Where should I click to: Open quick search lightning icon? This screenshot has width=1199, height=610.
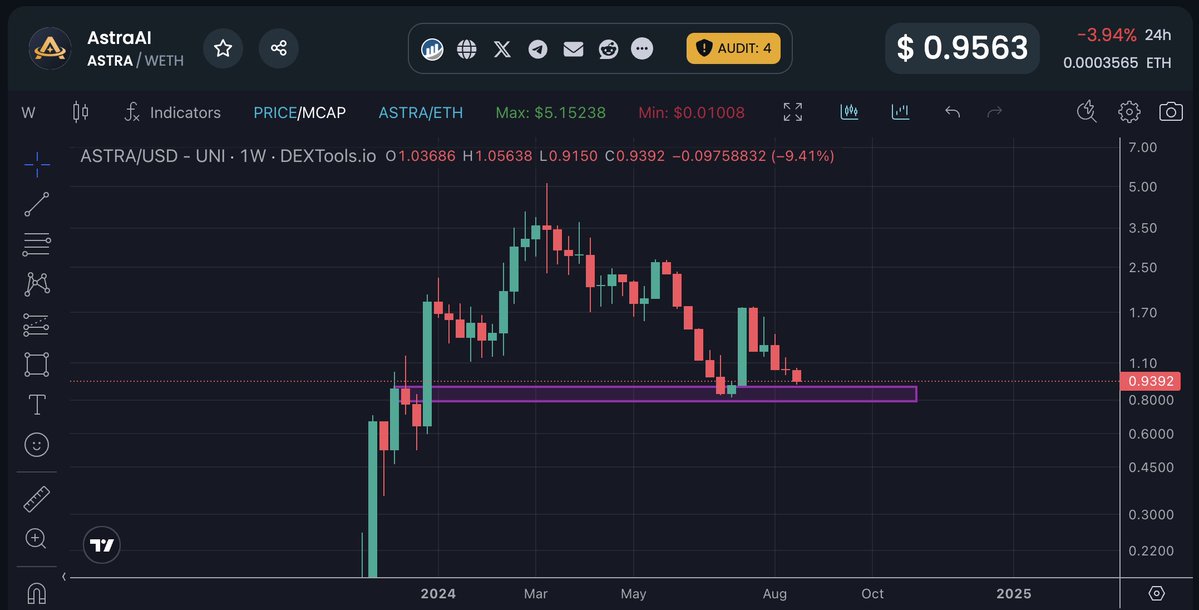1087,112
